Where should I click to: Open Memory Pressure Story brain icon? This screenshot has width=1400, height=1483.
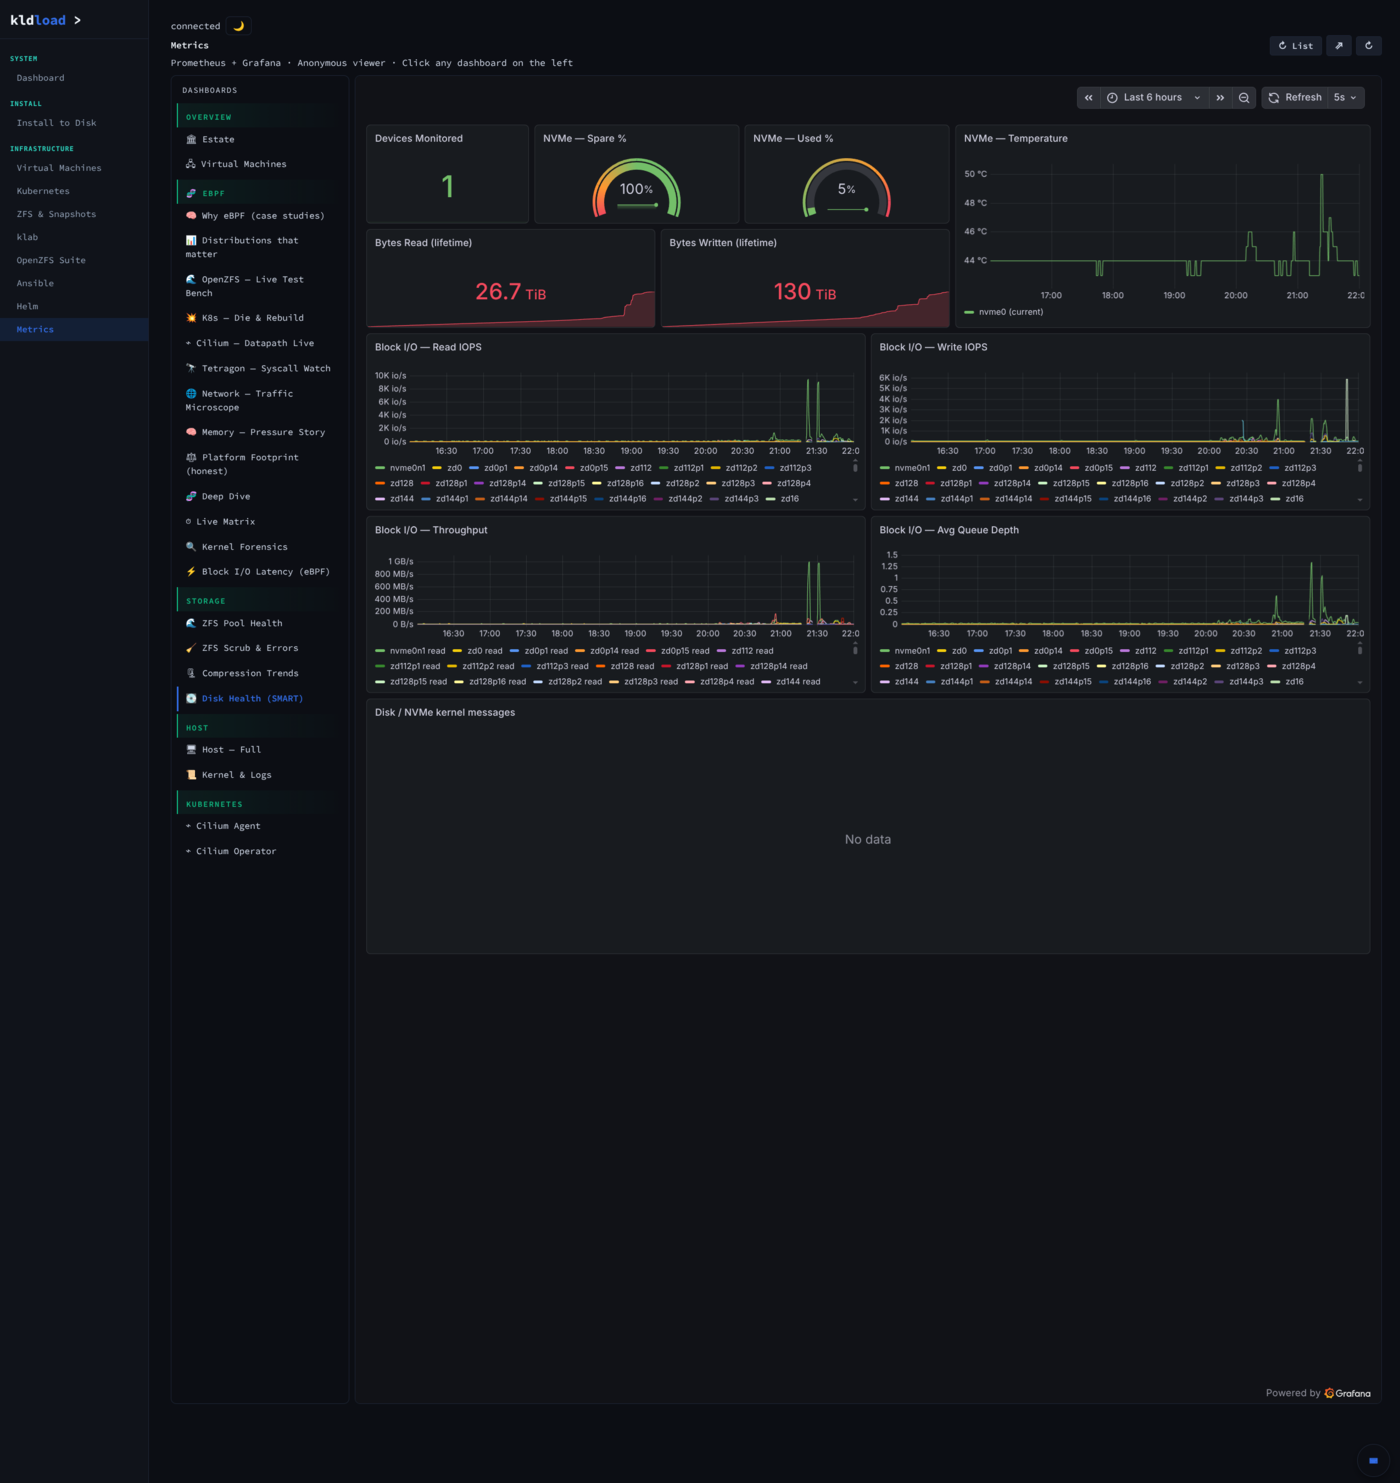(x=191, y=432)
